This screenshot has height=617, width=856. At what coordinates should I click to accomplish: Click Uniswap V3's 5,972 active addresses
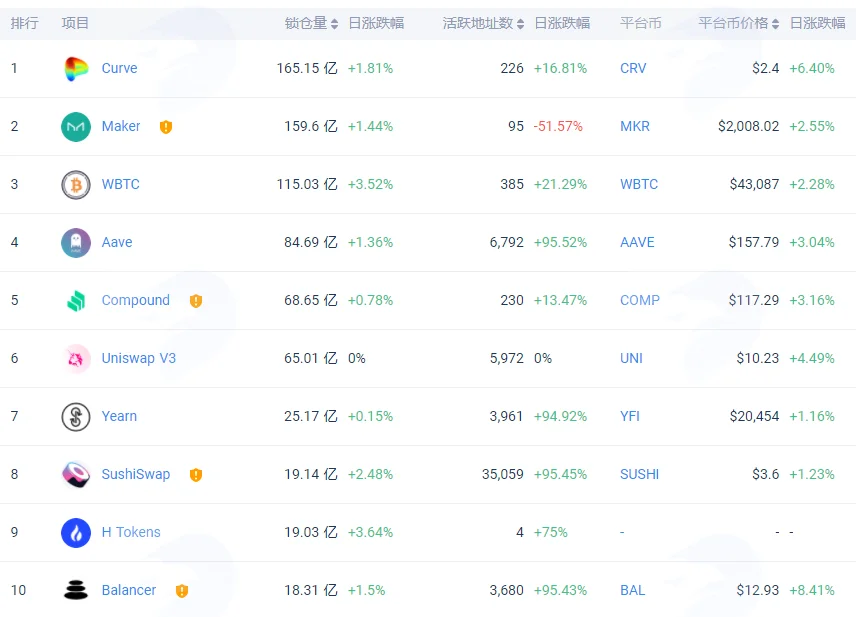pyautogui.click(x=507, y=358)
